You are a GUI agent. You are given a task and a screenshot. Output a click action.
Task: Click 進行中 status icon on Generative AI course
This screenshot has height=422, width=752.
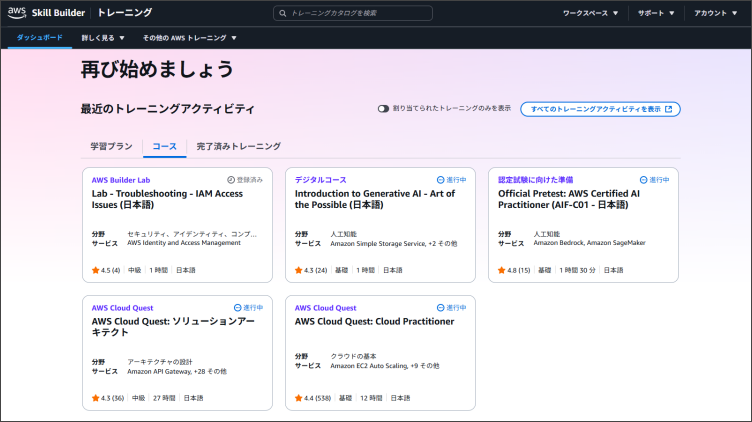pyautogui.click(x=438, y=180)
